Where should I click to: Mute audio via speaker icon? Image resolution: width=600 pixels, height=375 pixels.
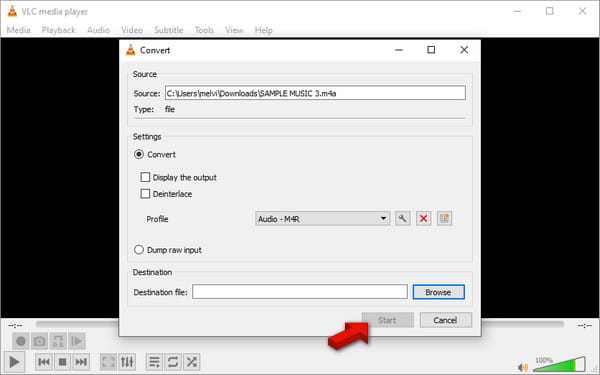click(523, 367)
